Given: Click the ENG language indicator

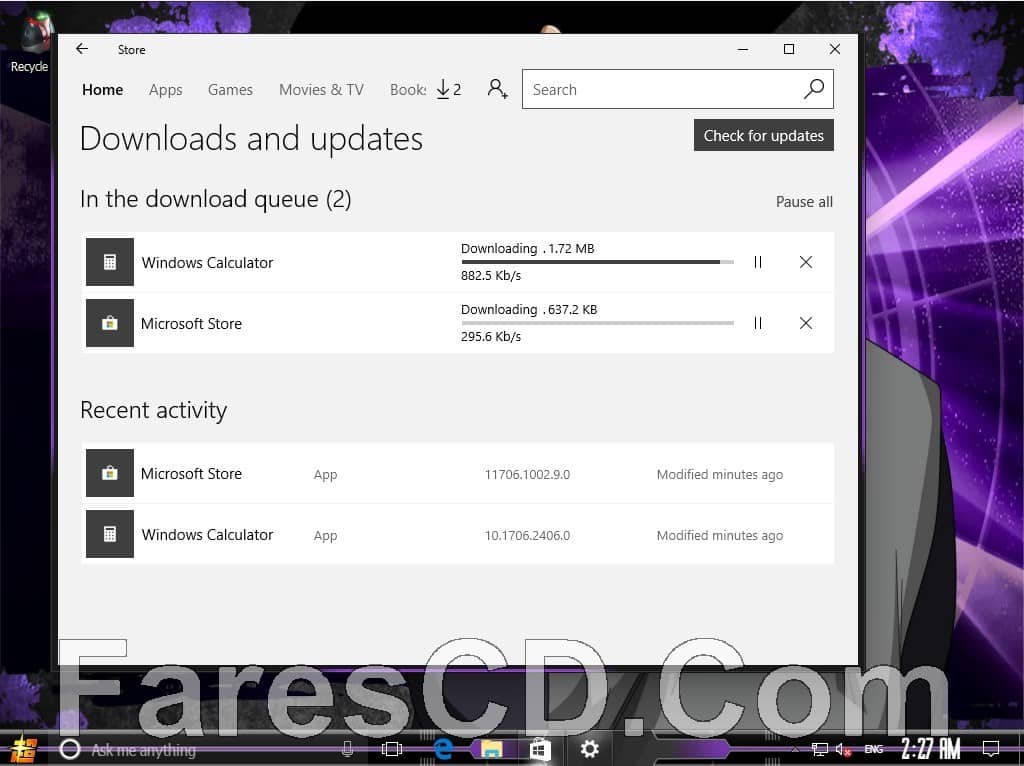Looking at the screenshot, I should (874, 749).
